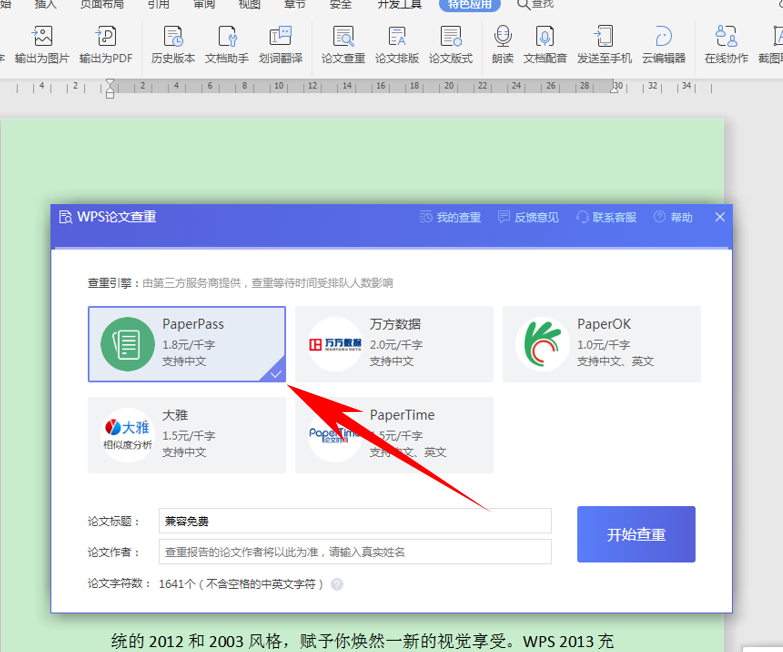The width and height of the screenshot is (783, 652).
Task: Open 反馈意见 feedback in dialog header
Action: point(528,217)
